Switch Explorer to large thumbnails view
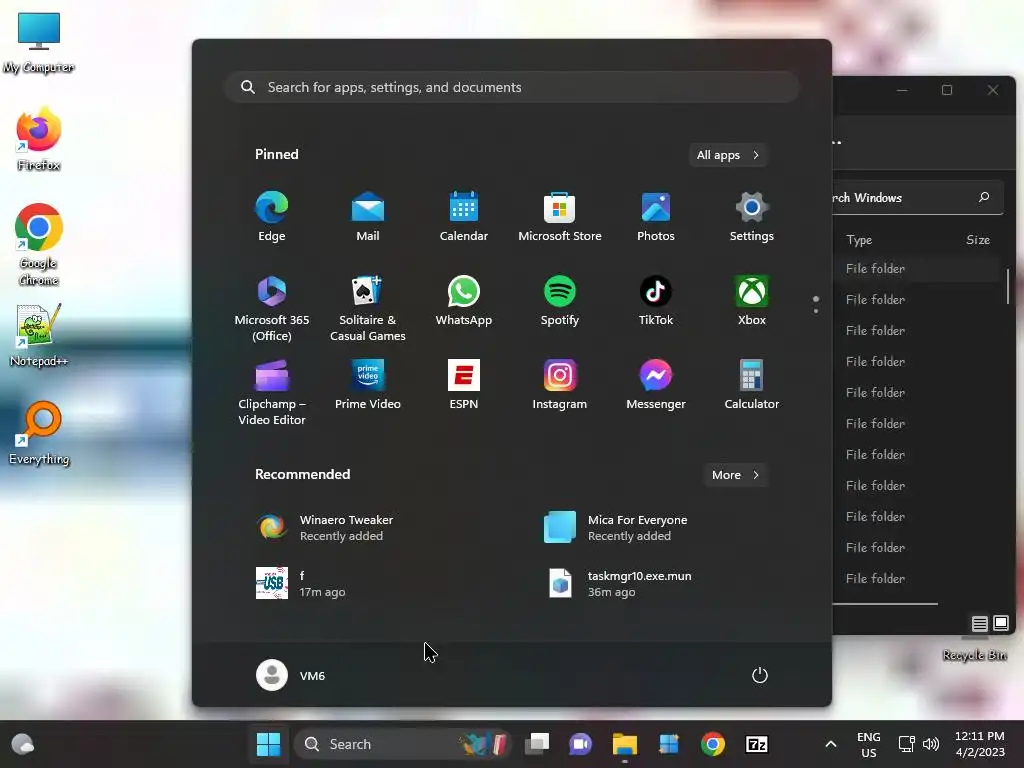Screen dimensions: 1024x768 (1000, 624)
